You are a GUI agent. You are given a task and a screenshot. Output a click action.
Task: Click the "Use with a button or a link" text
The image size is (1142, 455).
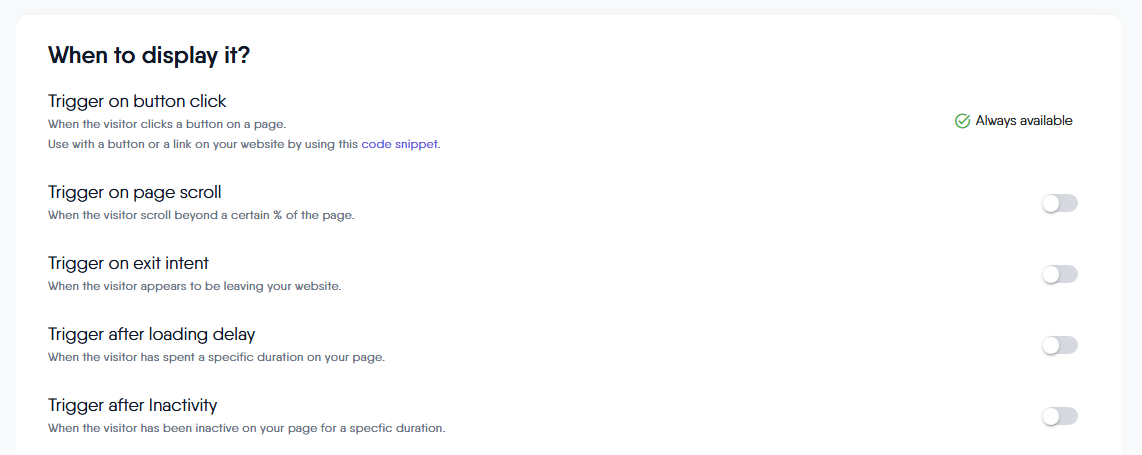coord(203,144)
